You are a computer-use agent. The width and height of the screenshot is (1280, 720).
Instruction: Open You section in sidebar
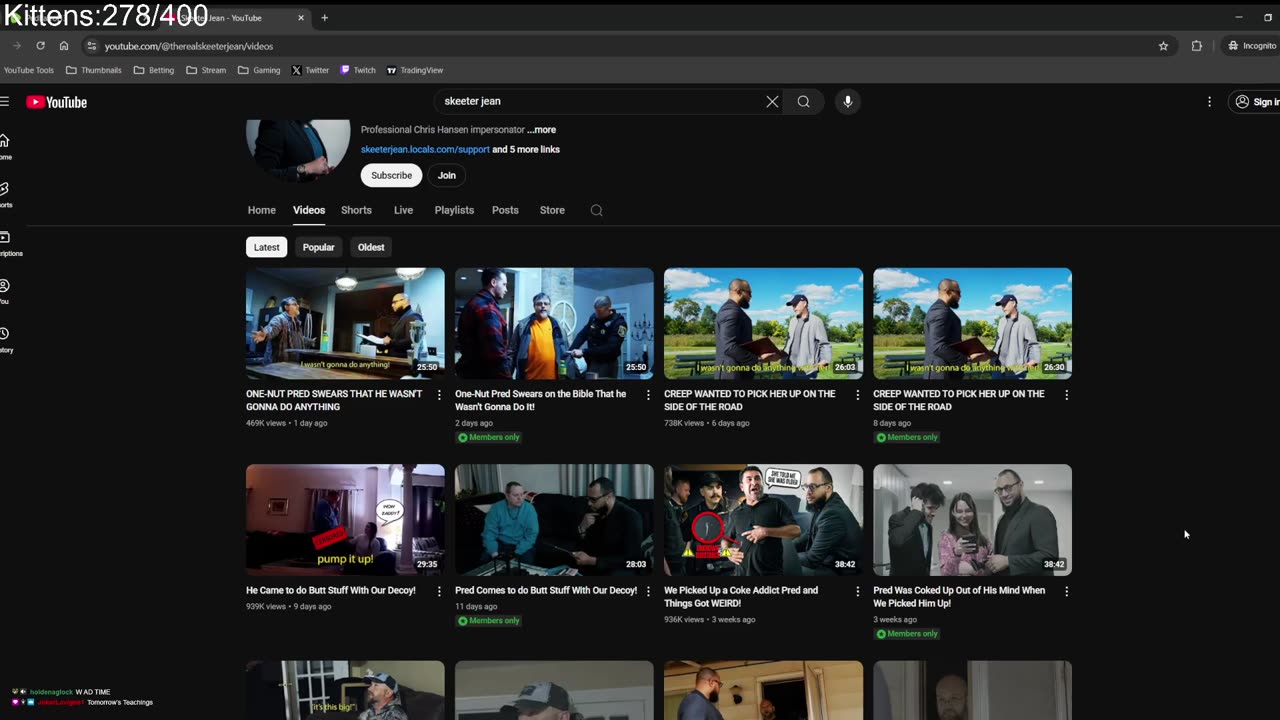pos(5,291)
